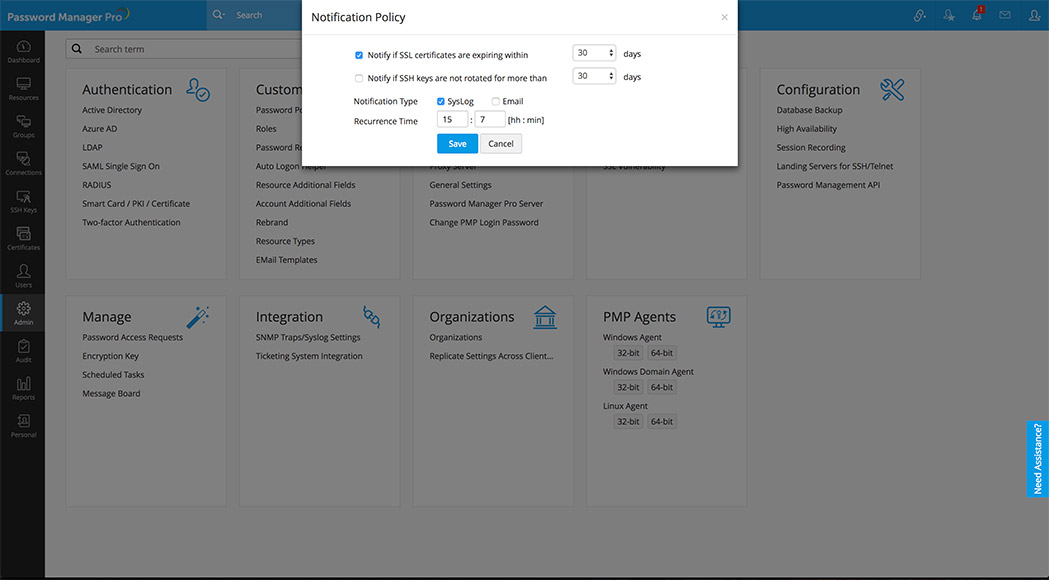Click the Configuration tools icon
Image resolution: width=1049 pixels, height=580 pixels.
(892, 90)
